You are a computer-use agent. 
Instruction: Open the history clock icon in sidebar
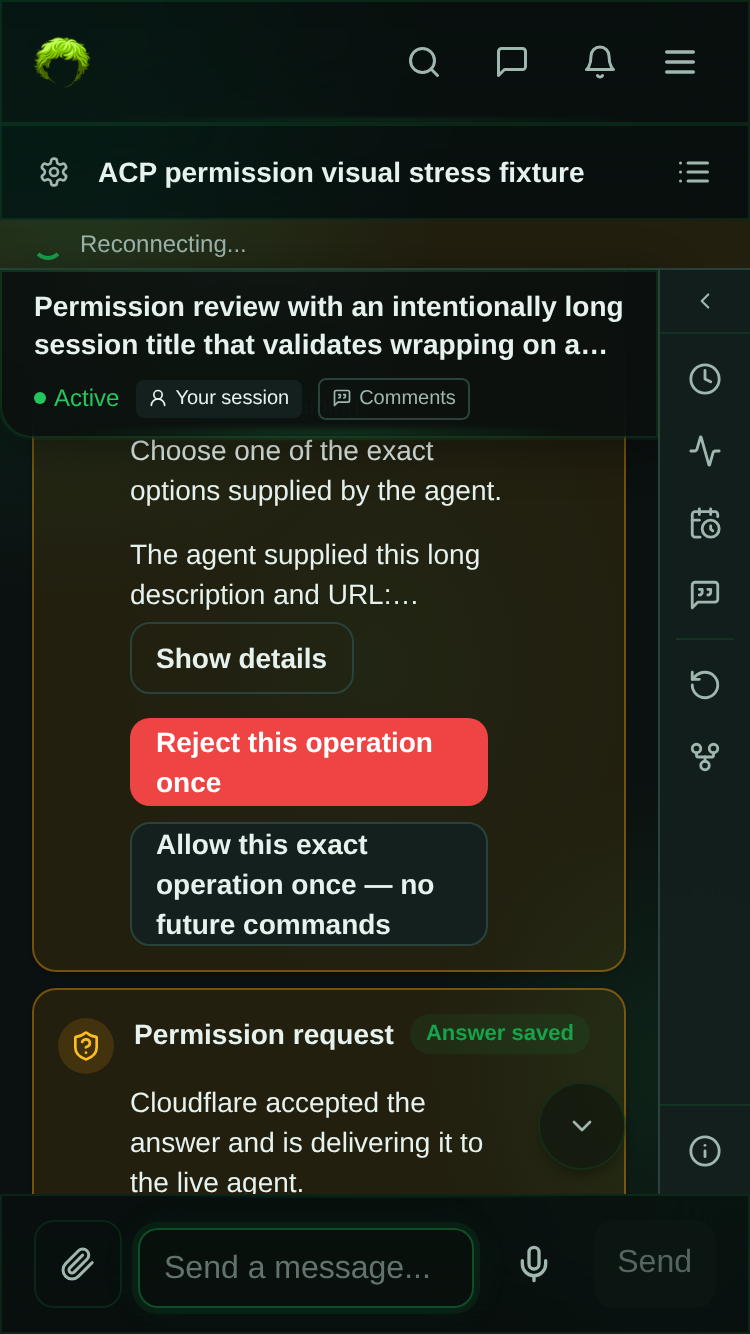[x=705, y=379]
